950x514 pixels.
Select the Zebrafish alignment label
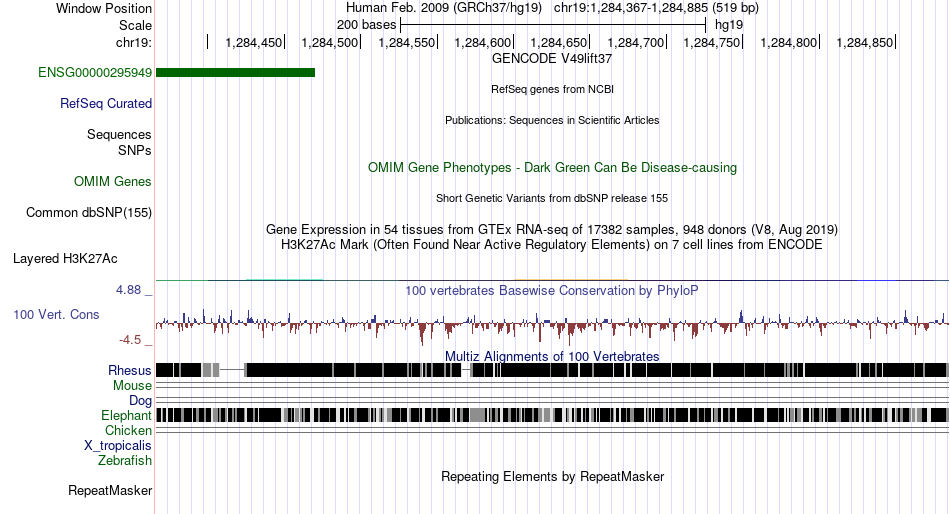[125, 461]
